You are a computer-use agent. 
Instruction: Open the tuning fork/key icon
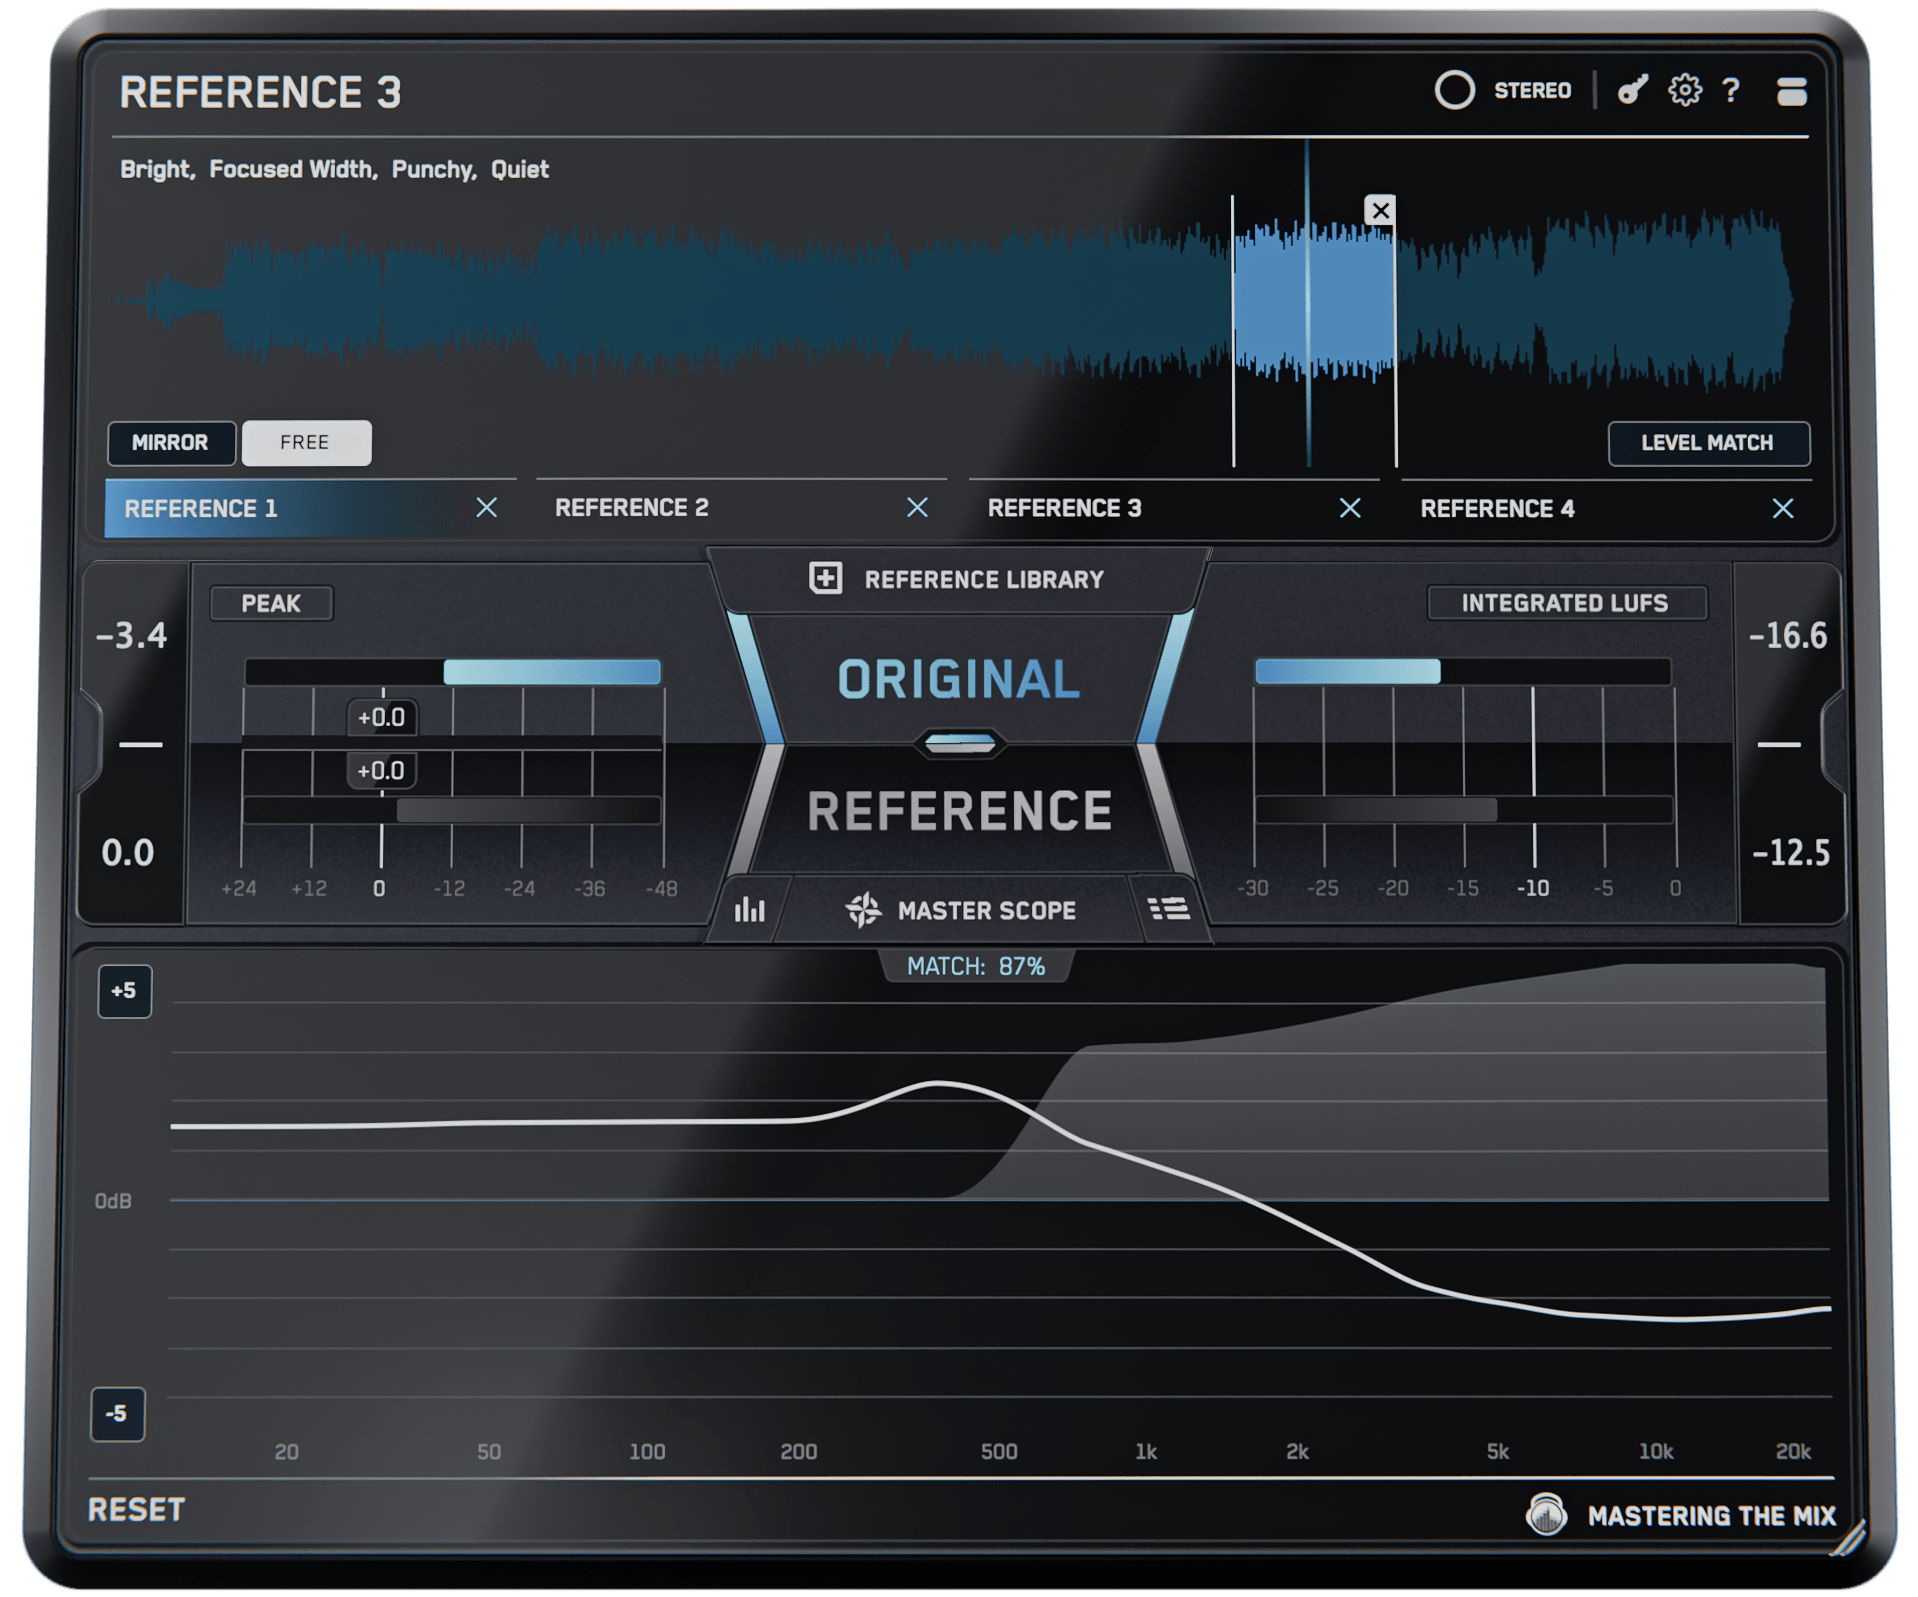tap(1632, 90)
